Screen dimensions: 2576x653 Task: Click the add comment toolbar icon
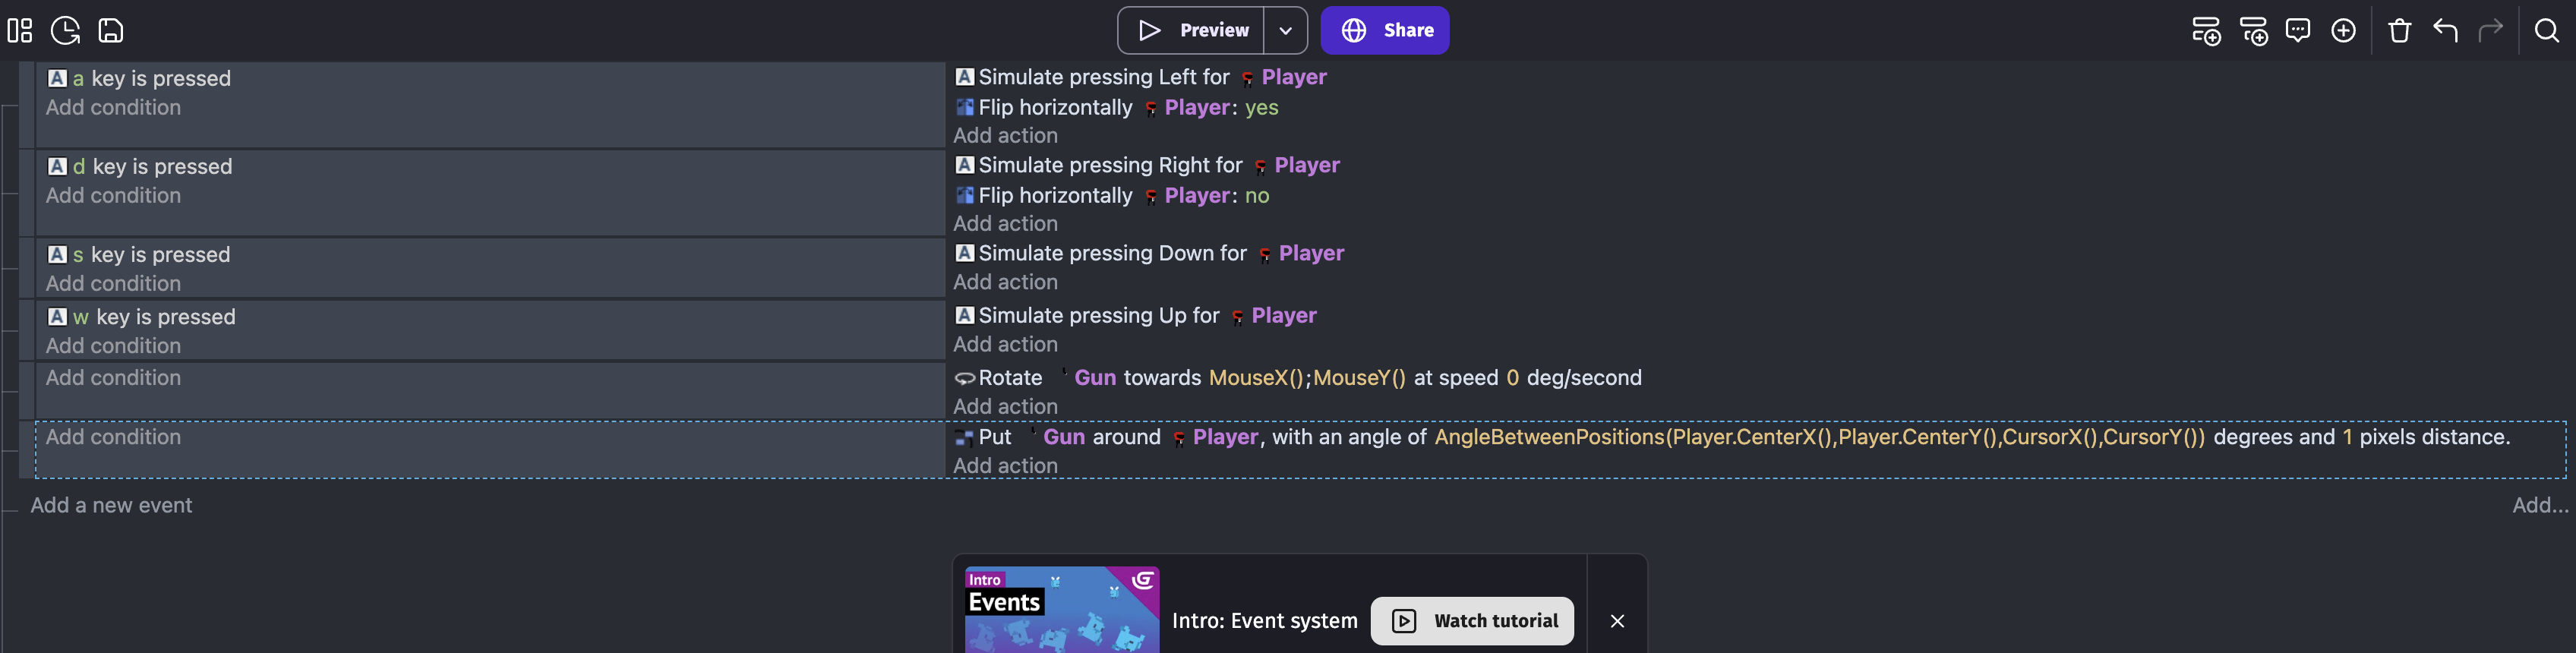(2298, 30)
